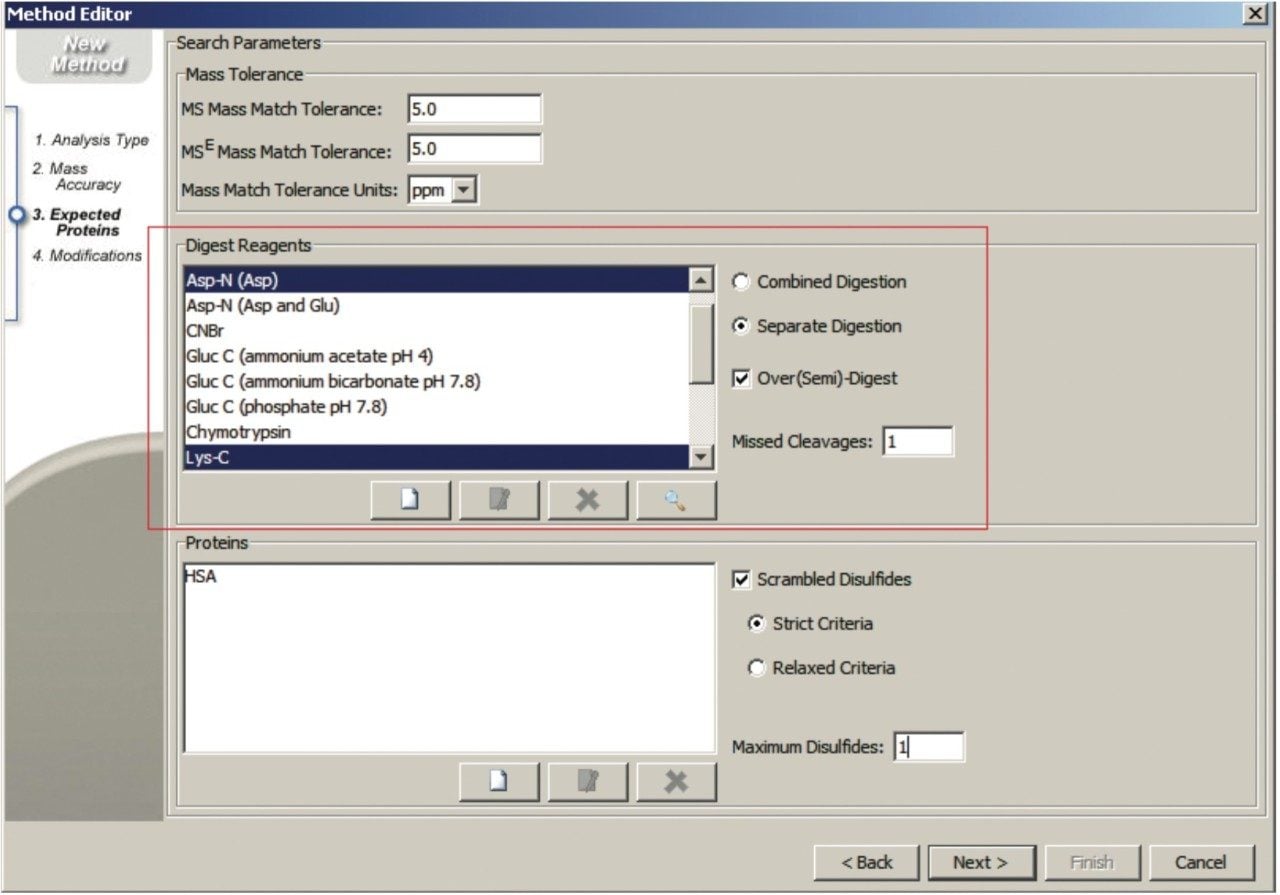Click the magnifier view digest reagent icon
This screenshot has width=1280, height=895.
tap(676, 500)
